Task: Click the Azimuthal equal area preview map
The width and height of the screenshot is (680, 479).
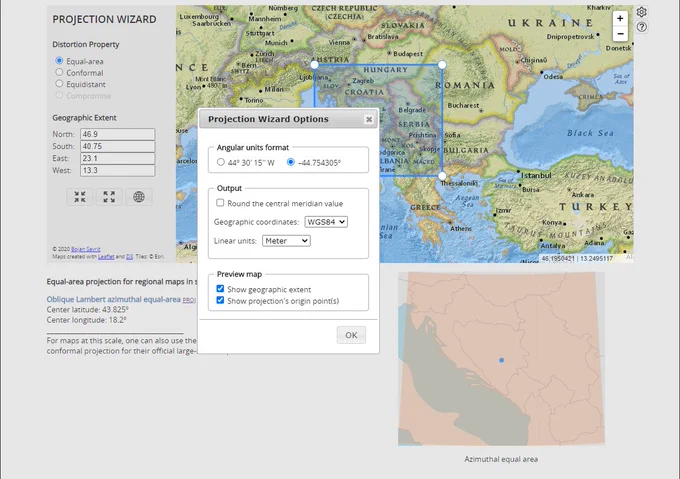Action: [x=501, y=359]
